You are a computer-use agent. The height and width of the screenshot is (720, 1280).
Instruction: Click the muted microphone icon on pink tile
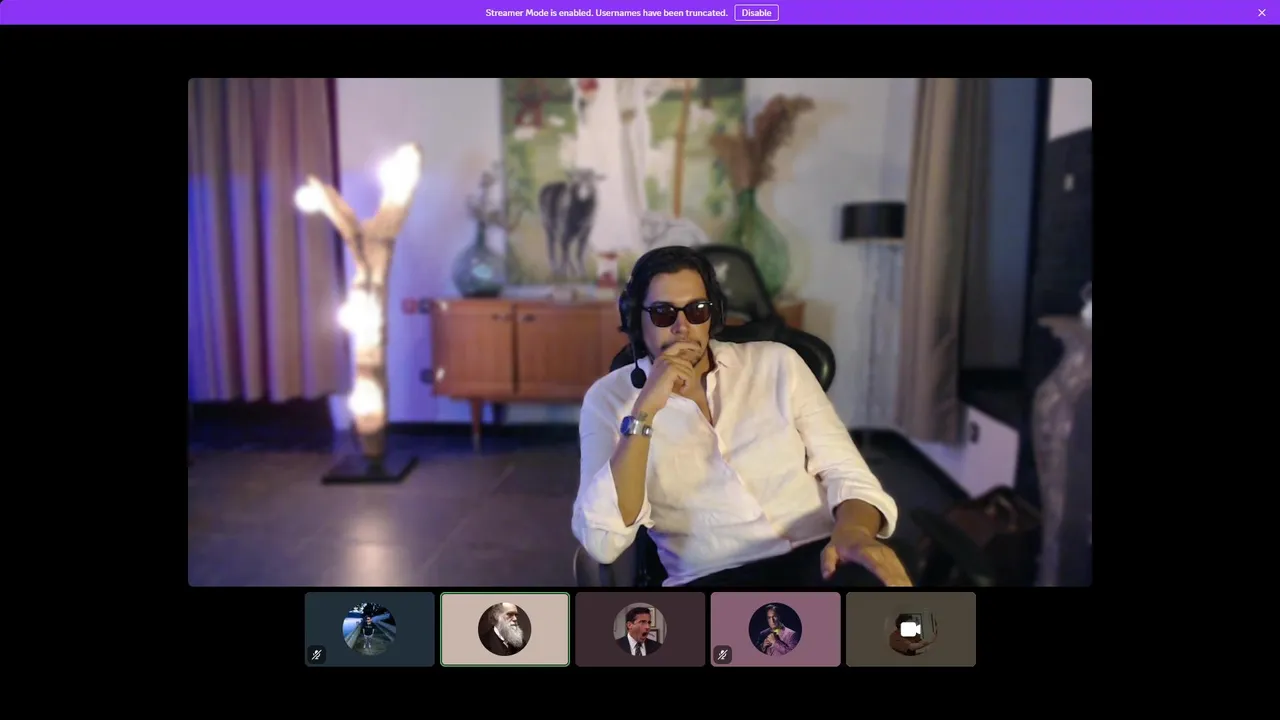tap(722, 655)
